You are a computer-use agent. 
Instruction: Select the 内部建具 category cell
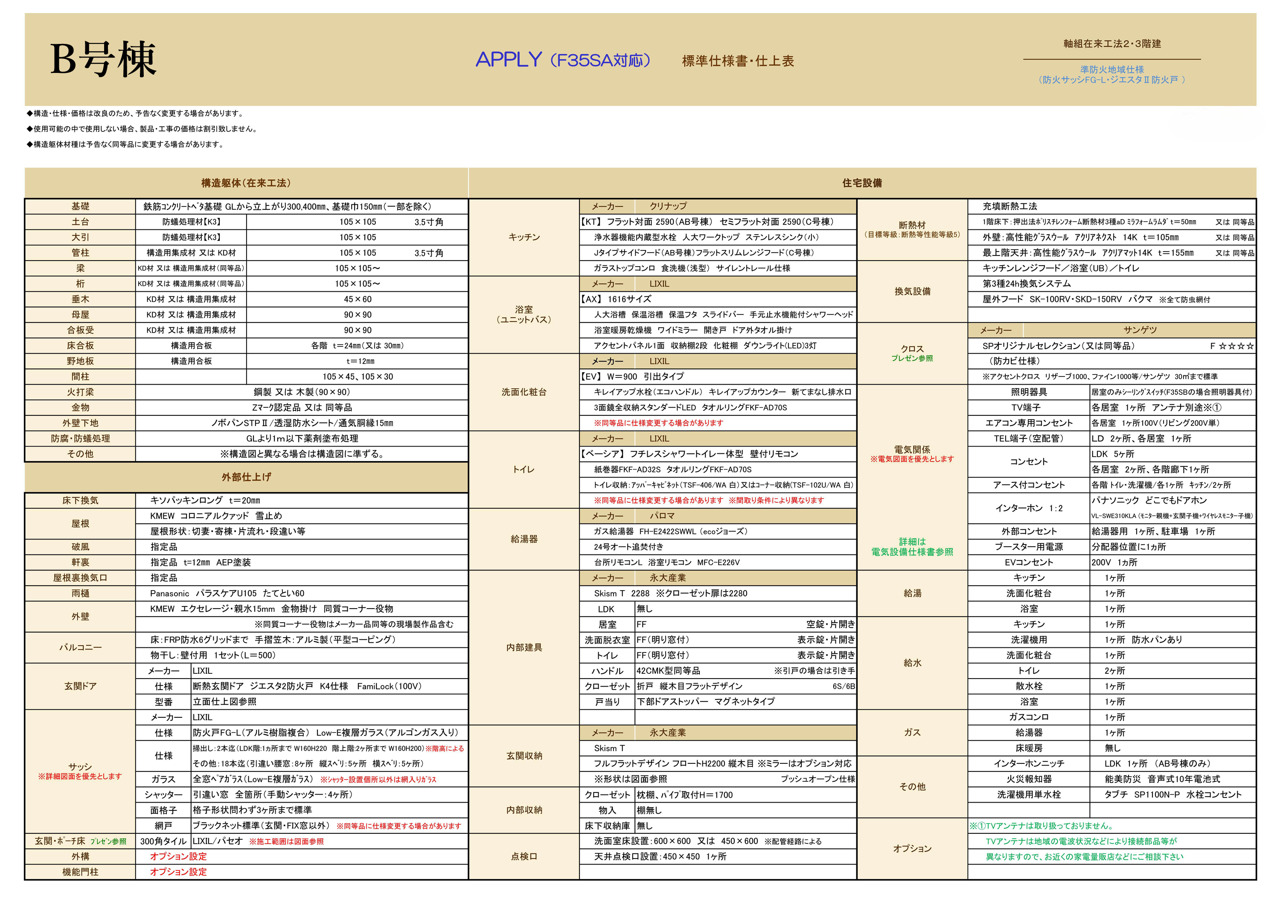(x=524, y=647)
